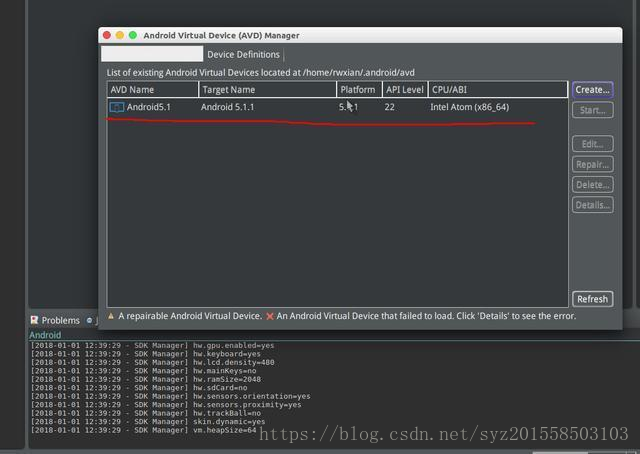Click the Create... button

pyautogui.click(x=593, y=90)
